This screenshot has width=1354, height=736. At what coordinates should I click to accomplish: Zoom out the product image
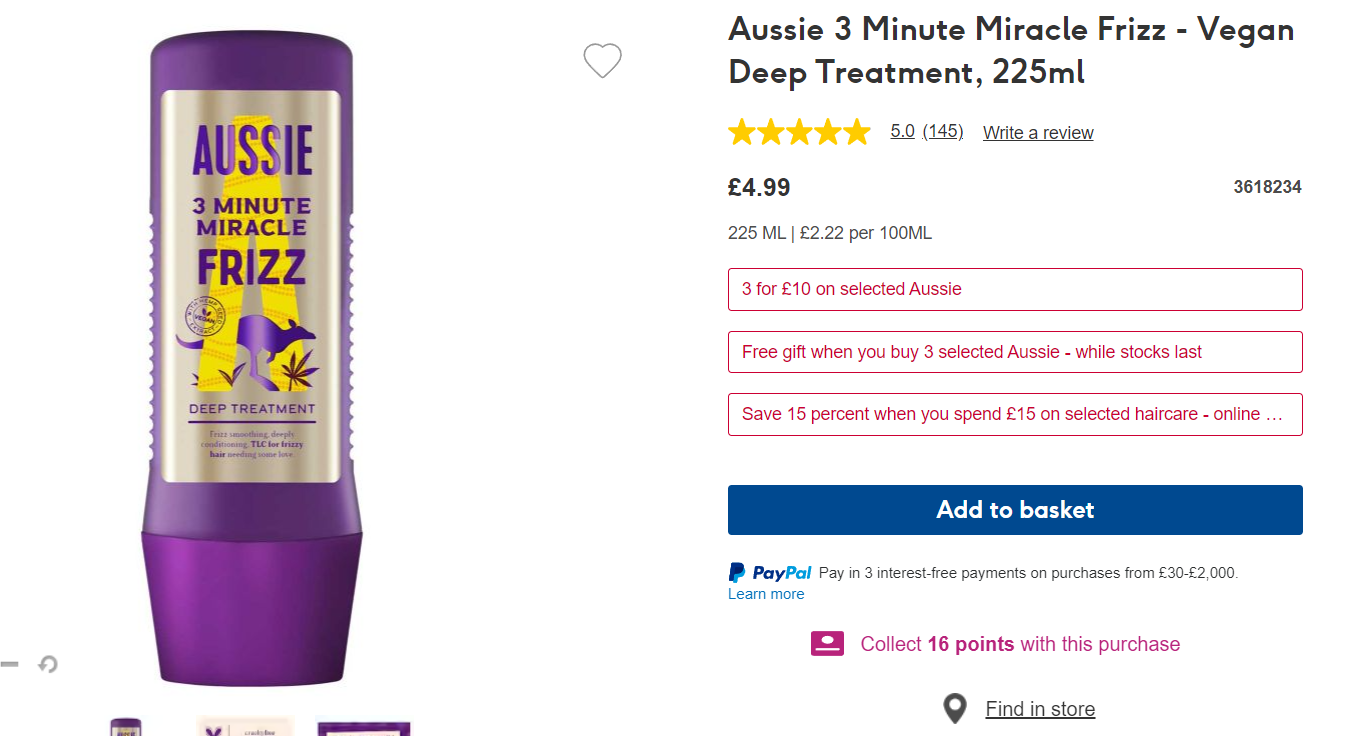click(x=9, y=664)
